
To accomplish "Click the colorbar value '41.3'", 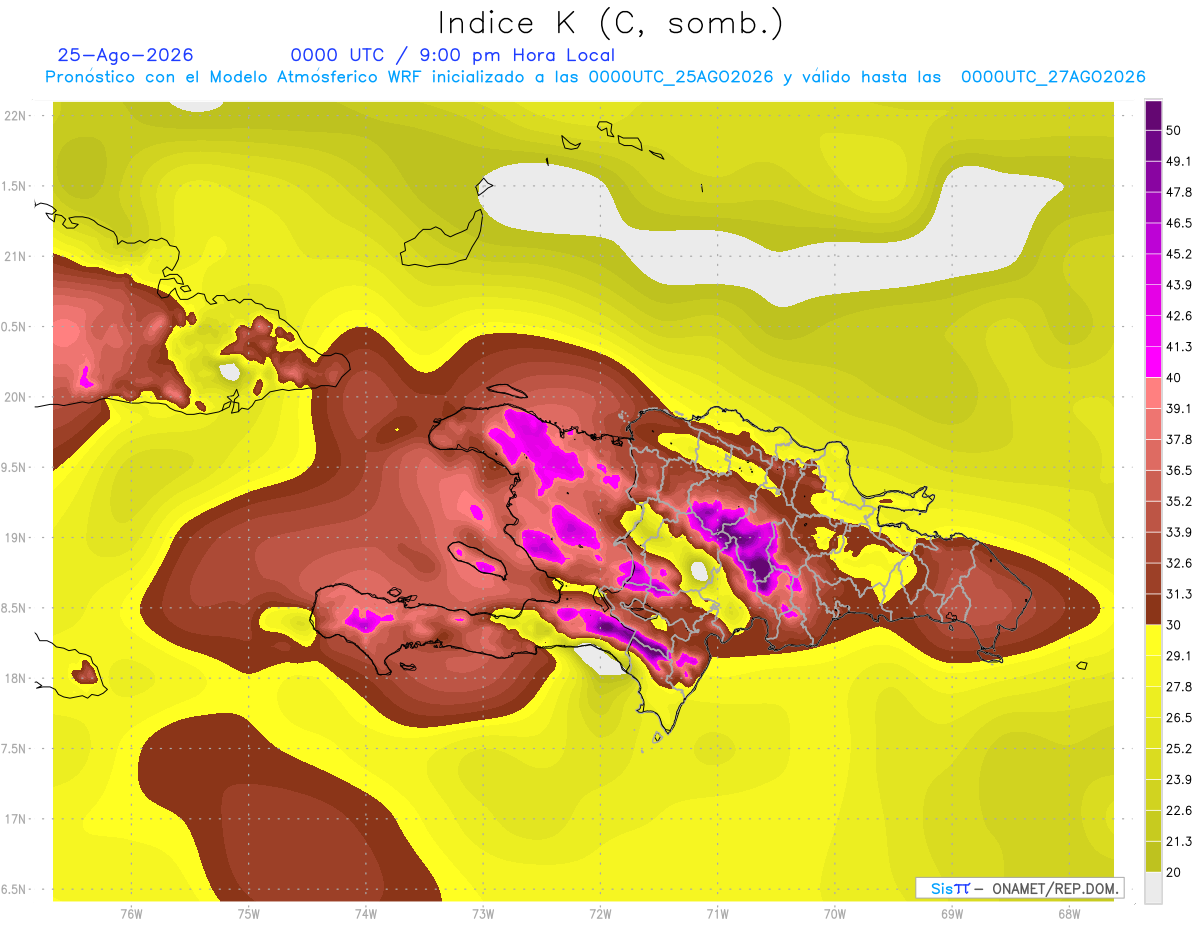I will click(x=1178, y=347).
